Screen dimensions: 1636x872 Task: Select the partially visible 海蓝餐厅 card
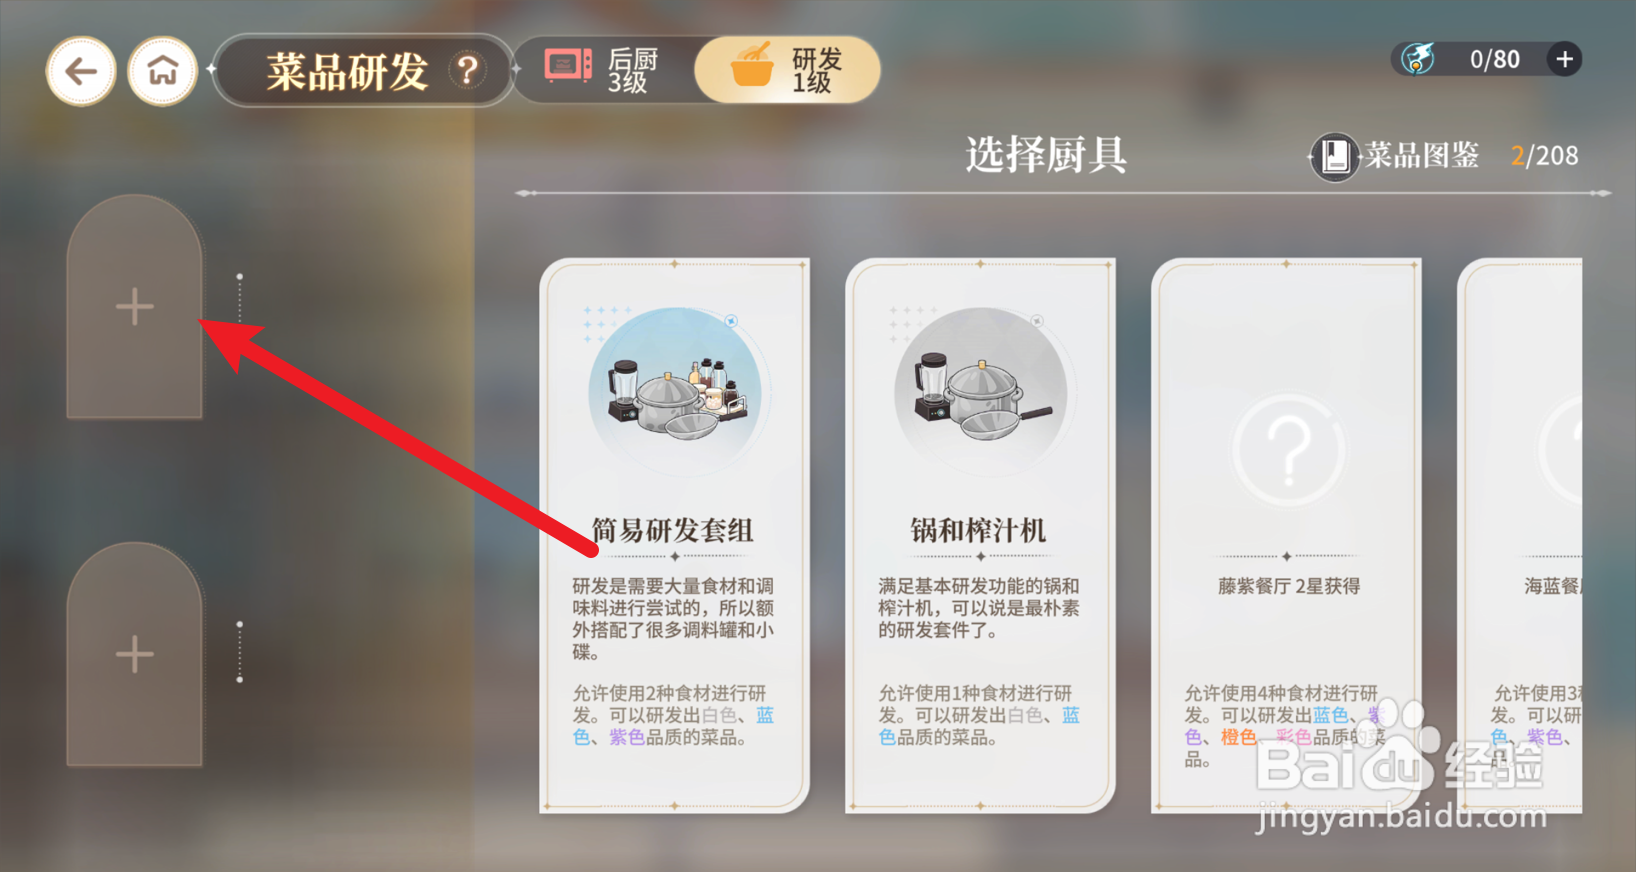click(x=1520, y=536)
